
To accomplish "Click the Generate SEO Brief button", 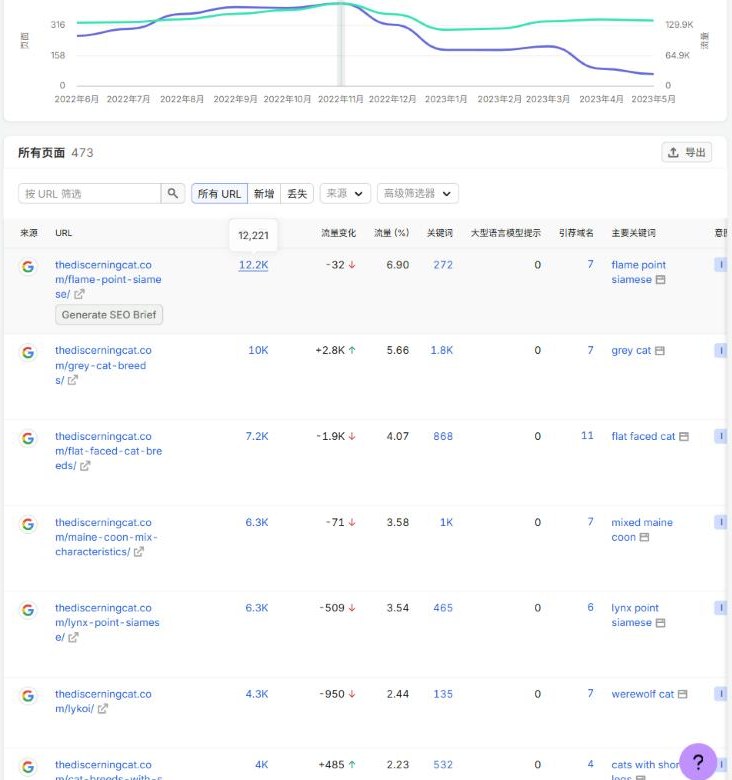I will [109, 315].
